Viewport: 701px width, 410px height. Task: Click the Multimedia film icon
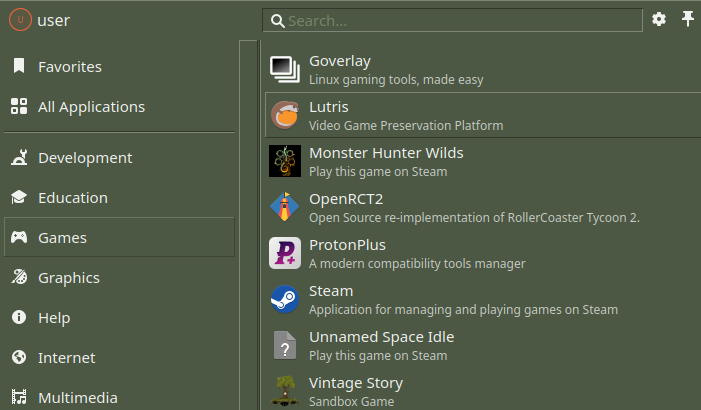19,397
